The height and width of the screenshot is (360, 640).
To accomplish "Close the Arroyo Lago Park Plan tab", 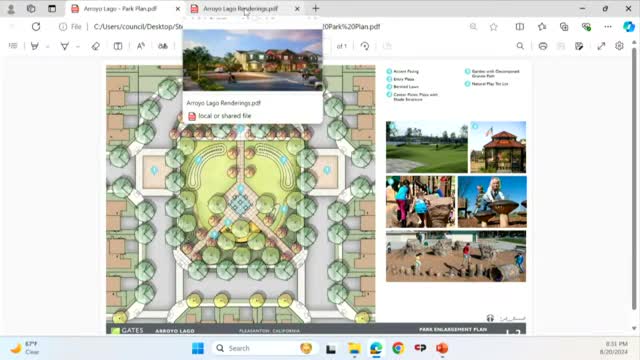I will pos(178,9).
